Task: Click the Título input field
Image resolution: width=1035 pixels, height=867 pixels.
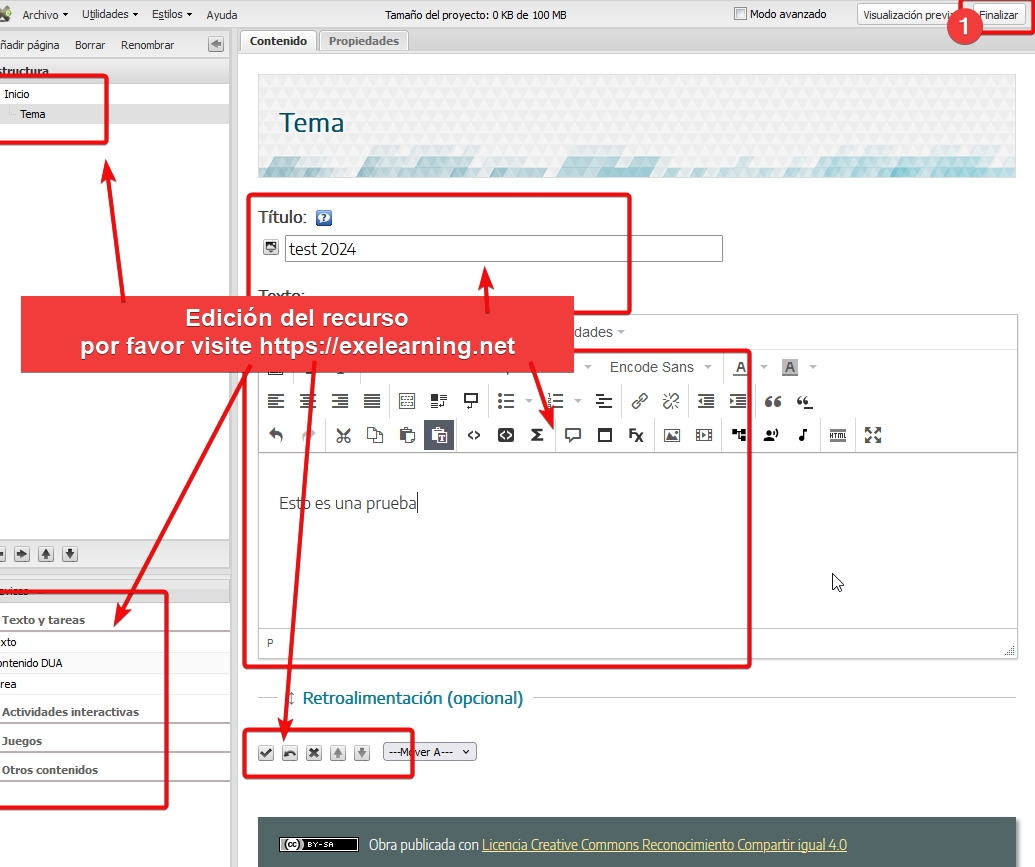Action: [504, 249]
